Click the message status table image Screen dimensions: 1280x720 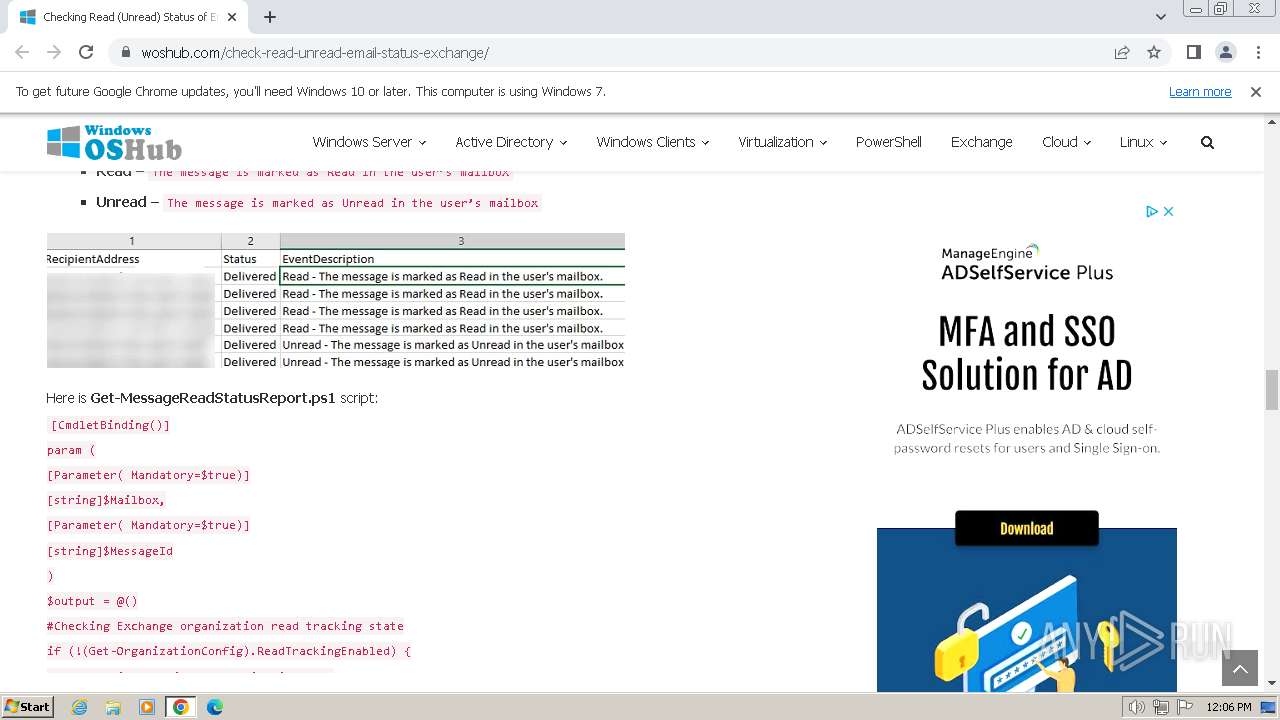pos(336,300)
